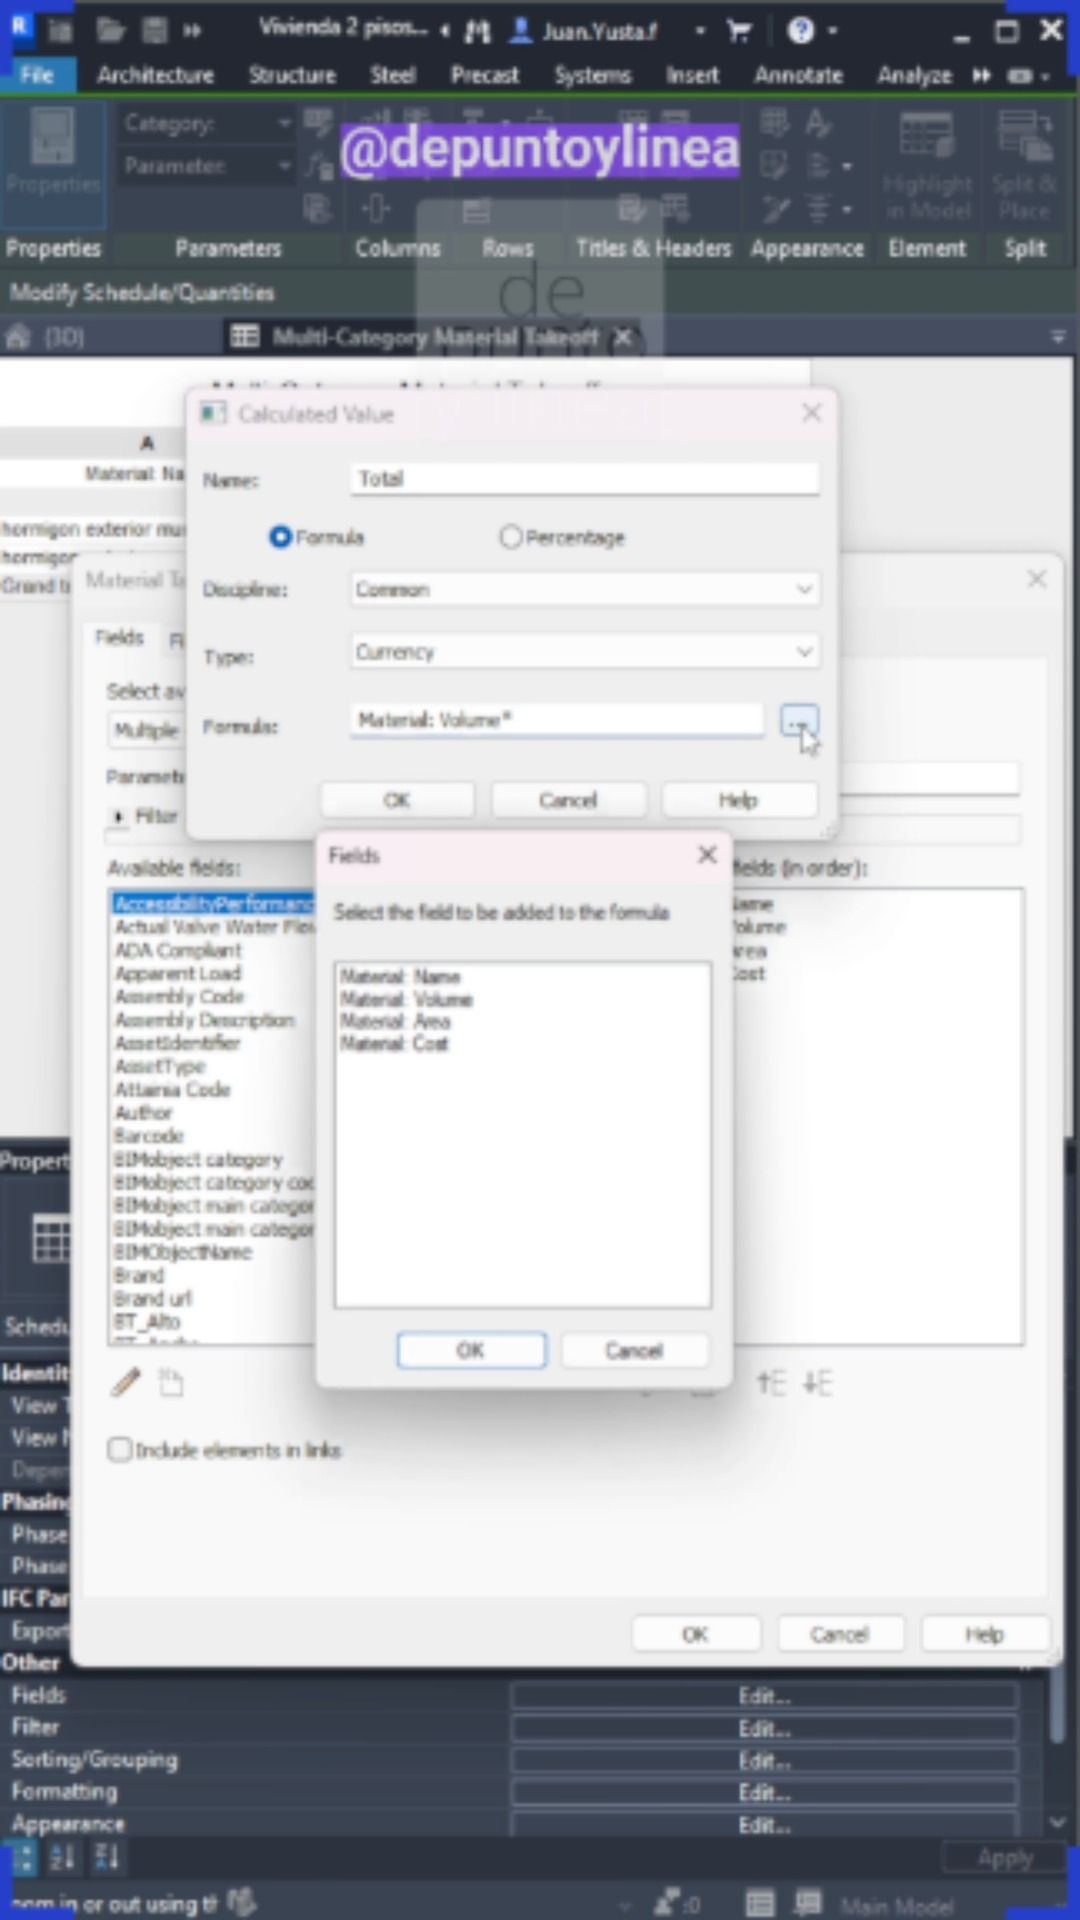
Task: Open the Structure ribbon tab
Action: click(x=292, y=75)
